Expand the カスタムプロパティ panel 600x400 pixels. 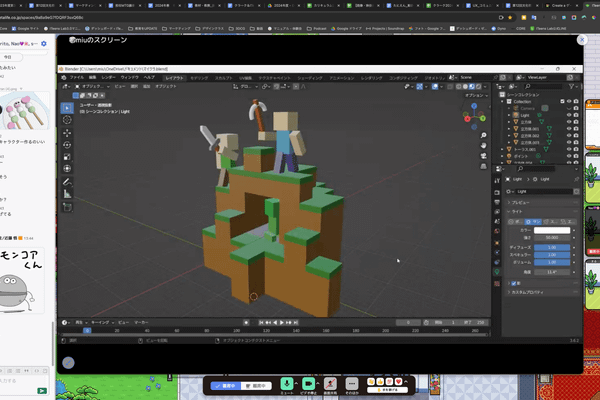(543, 292)
